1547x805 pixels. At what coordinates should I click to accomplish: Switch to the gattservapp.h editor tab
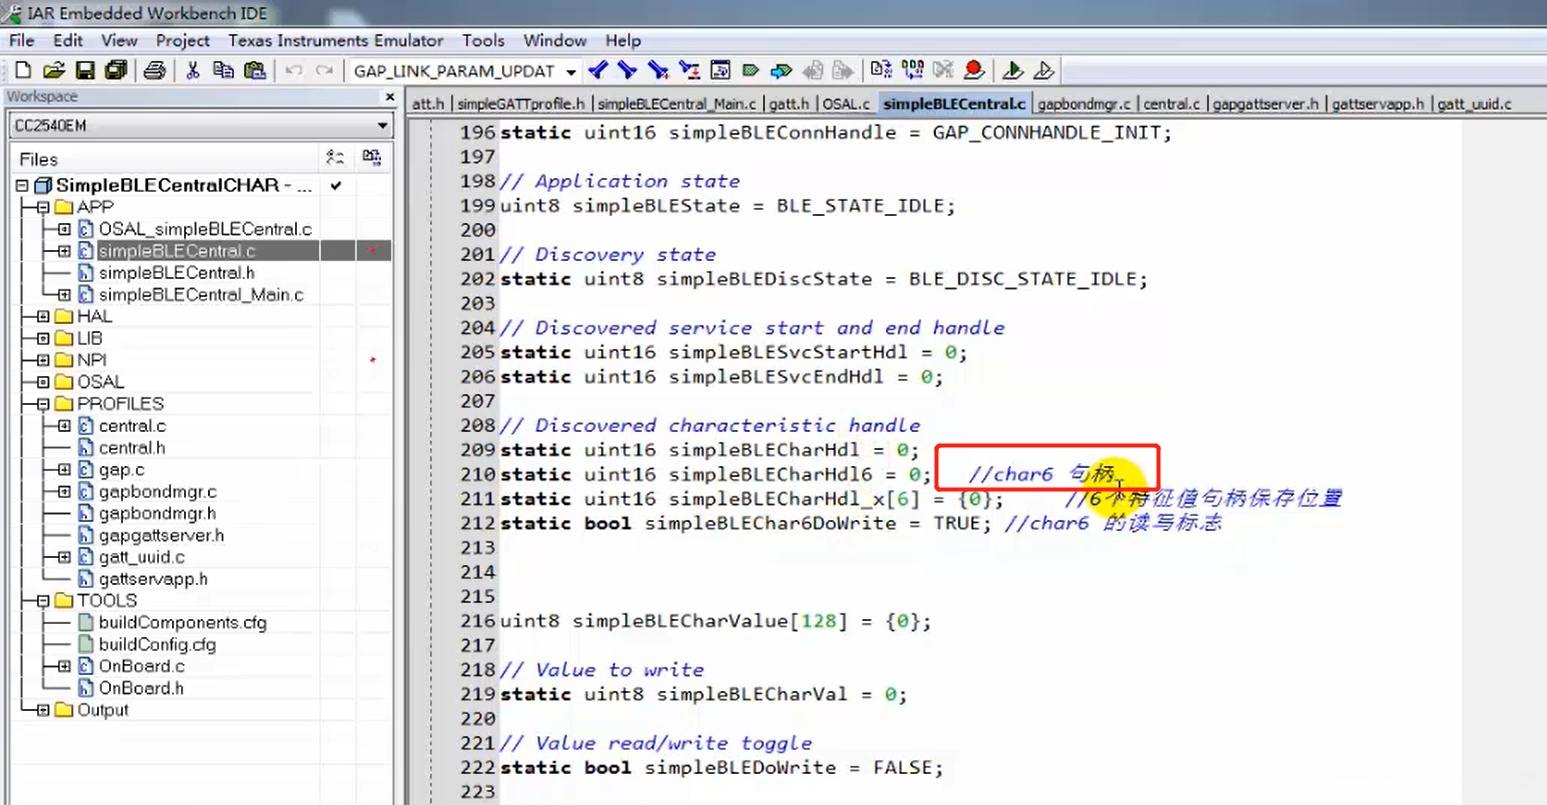click(1378, 104)
